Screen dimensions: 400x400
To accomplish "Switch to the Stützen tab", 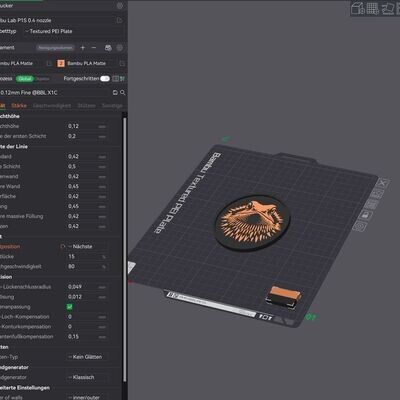I will pos(86,106).
